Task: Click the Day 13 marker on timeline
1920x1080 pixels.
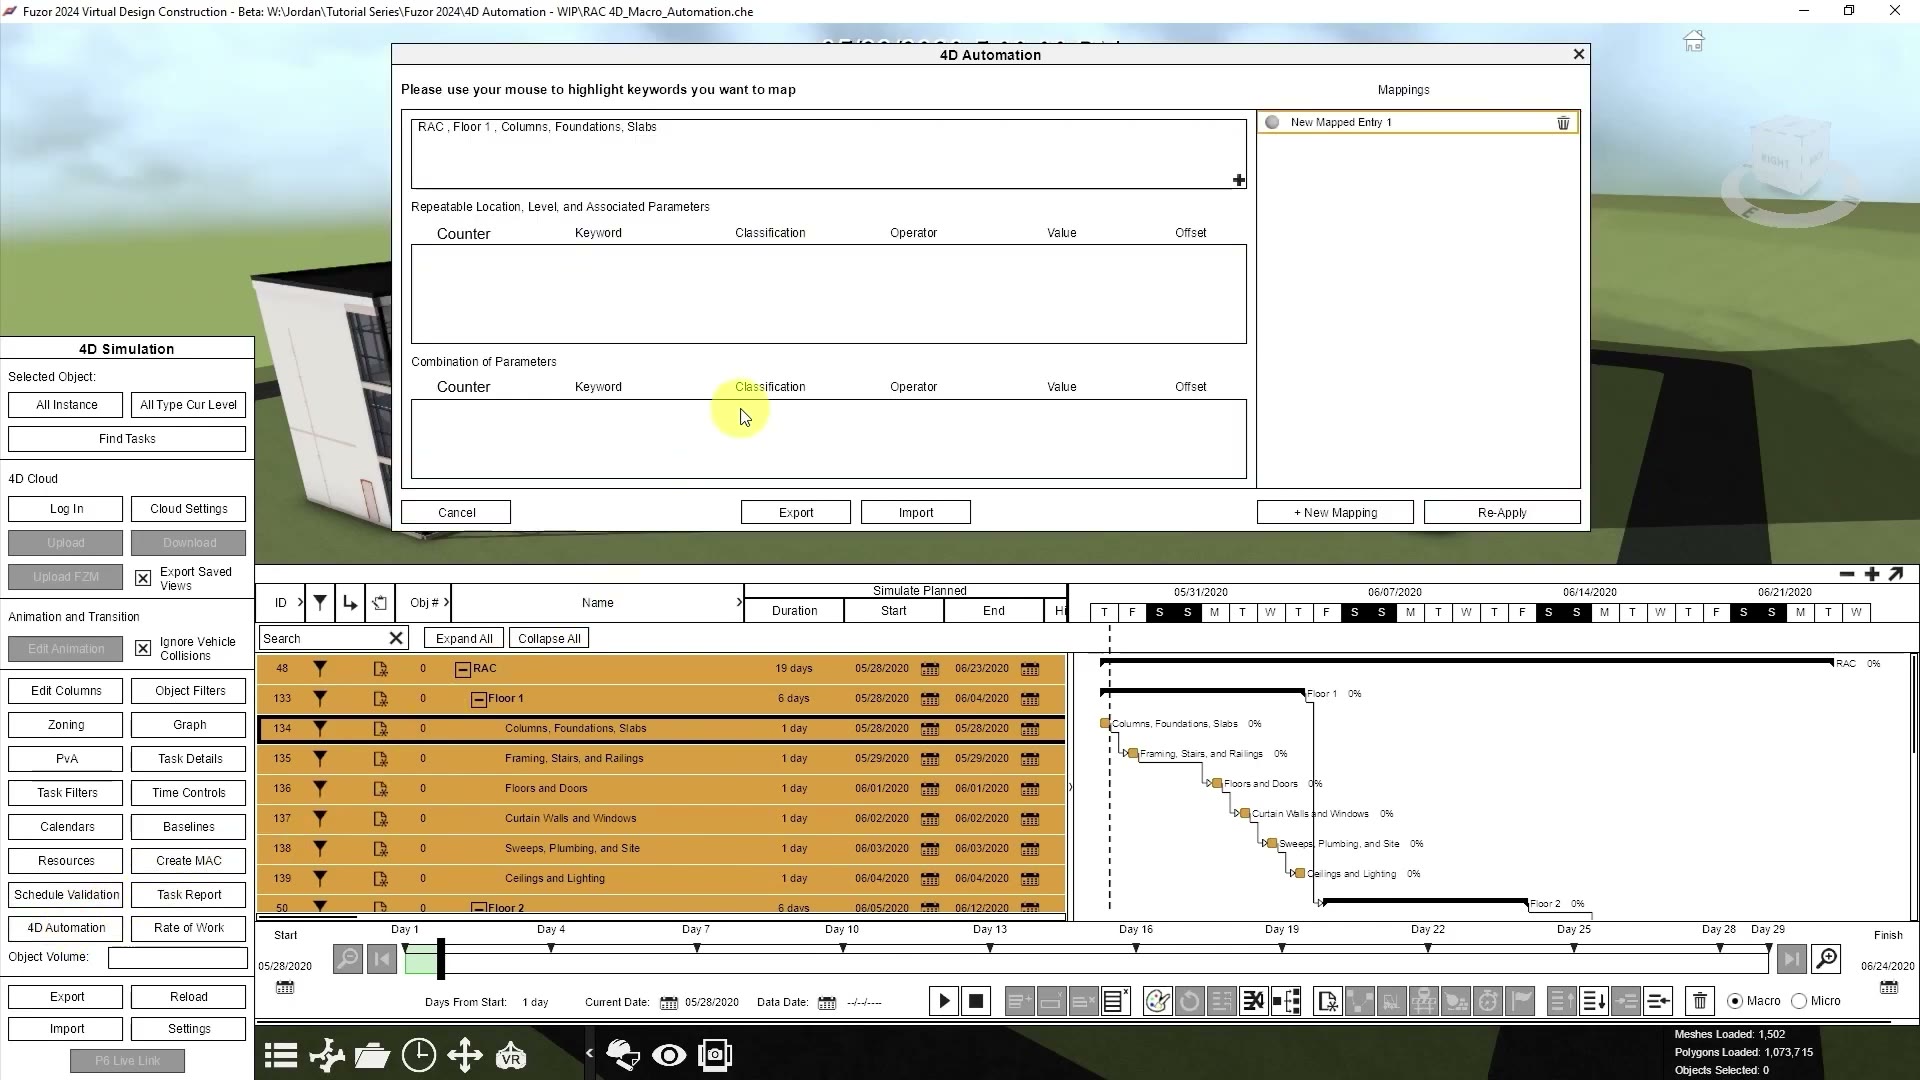Action: point(990,947)
